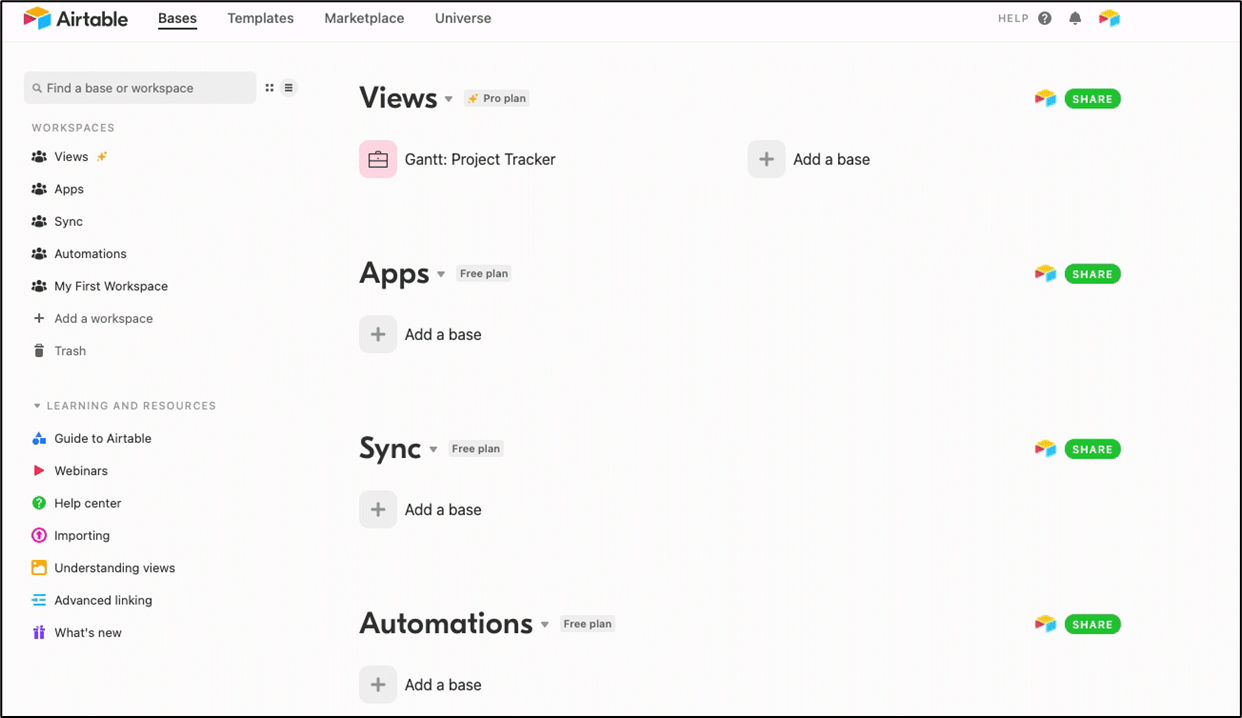Open Guide to Airtable label
Screen dimensions: 1242x718
(x=103, y=438)
